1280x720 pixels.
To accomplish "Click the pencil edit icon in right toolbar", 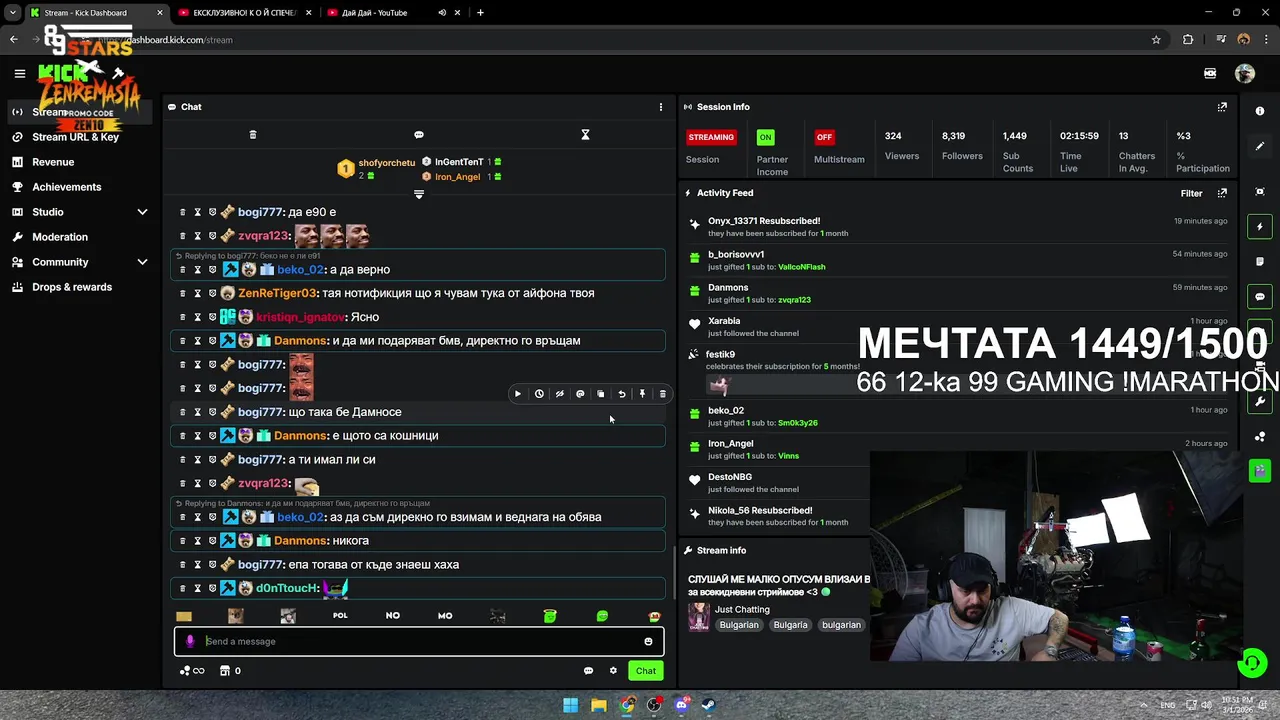I will (x=1260, y=146).
